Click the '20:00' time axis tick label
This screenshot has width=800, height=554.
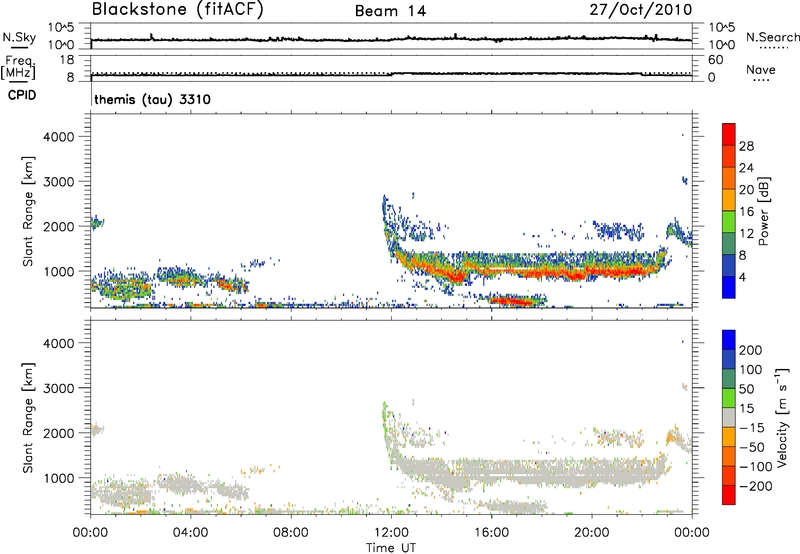[591, 533]
